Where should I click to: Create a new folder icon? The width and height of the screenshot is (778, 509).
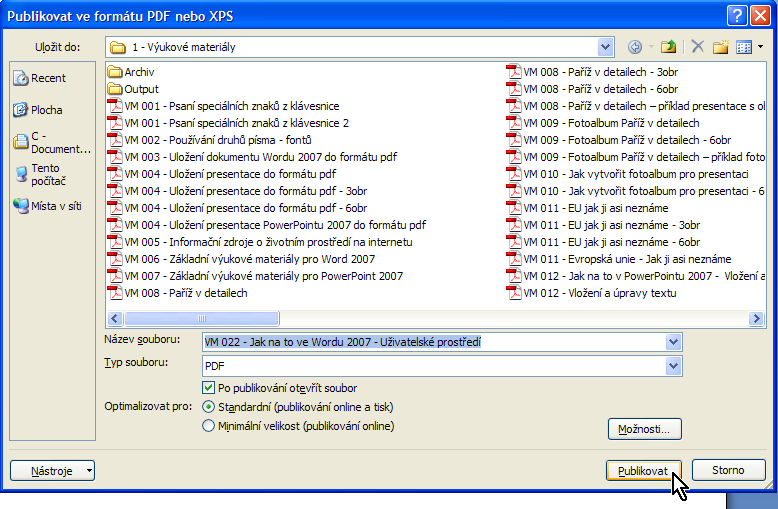[x=720, y=47]
